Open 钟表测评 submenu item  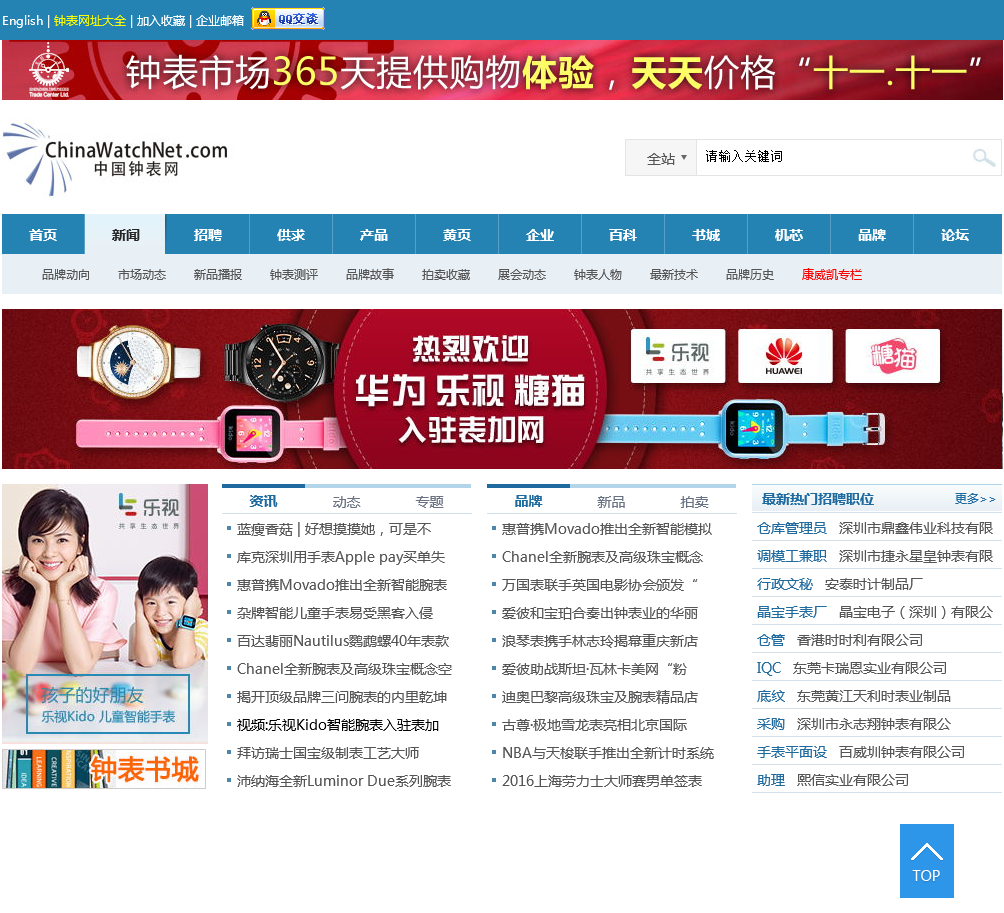coord(294,275)
